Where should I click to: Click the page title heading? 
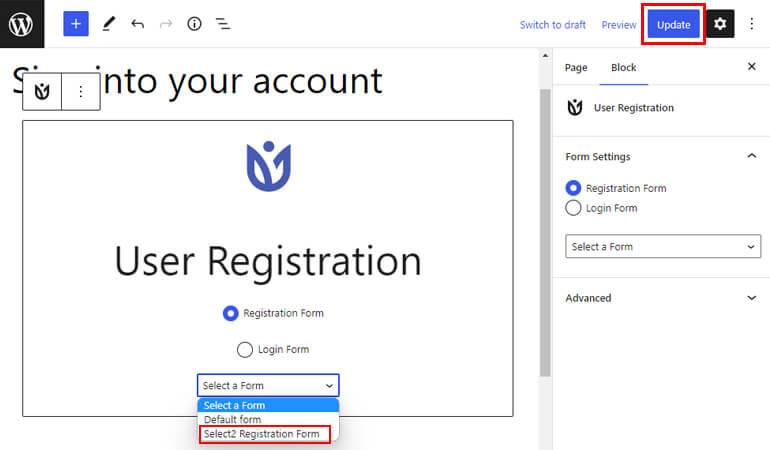coord(197,81)
